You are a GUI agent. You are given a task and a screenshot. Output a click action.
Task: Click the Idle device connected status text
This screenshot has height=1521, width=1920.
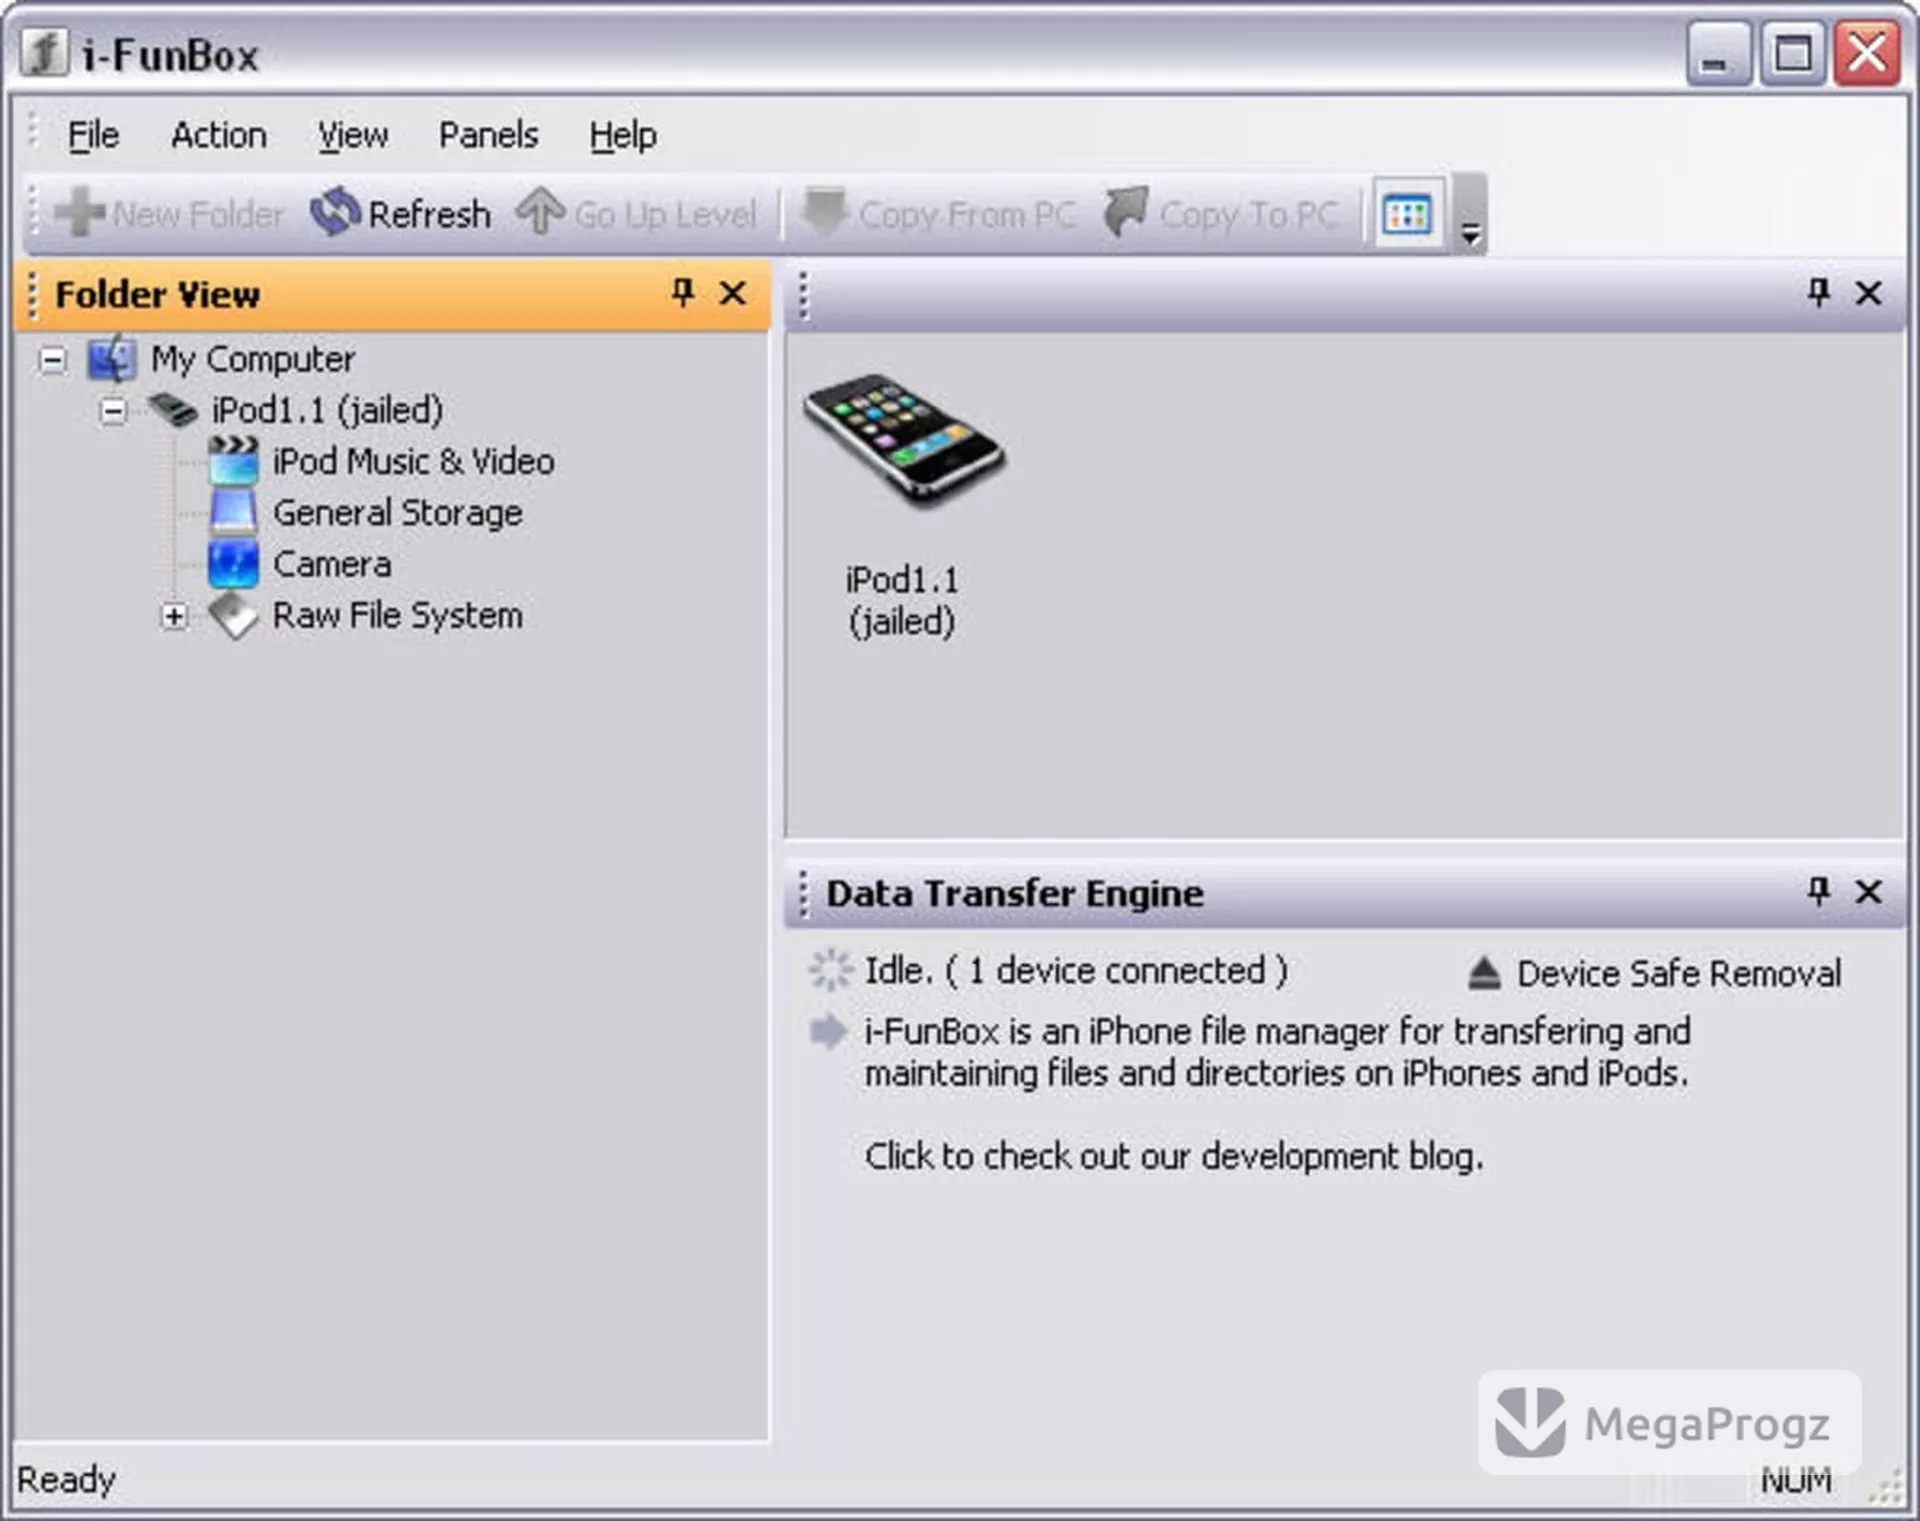coord(1075,971)
